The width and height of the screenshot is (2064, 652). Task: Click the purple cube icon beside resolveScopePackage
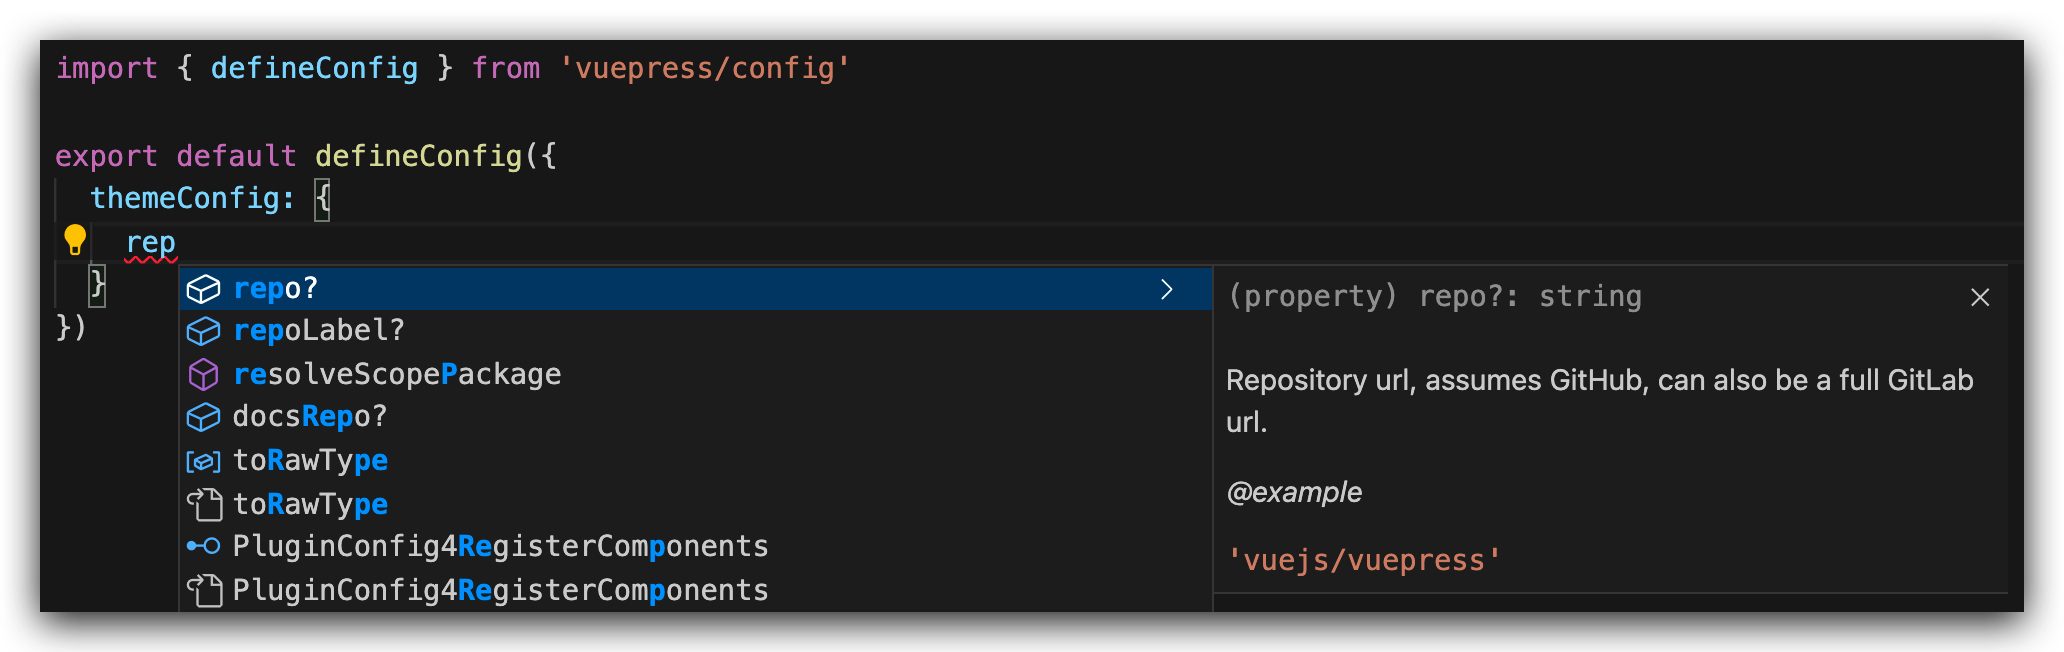[x=203, y=375]
